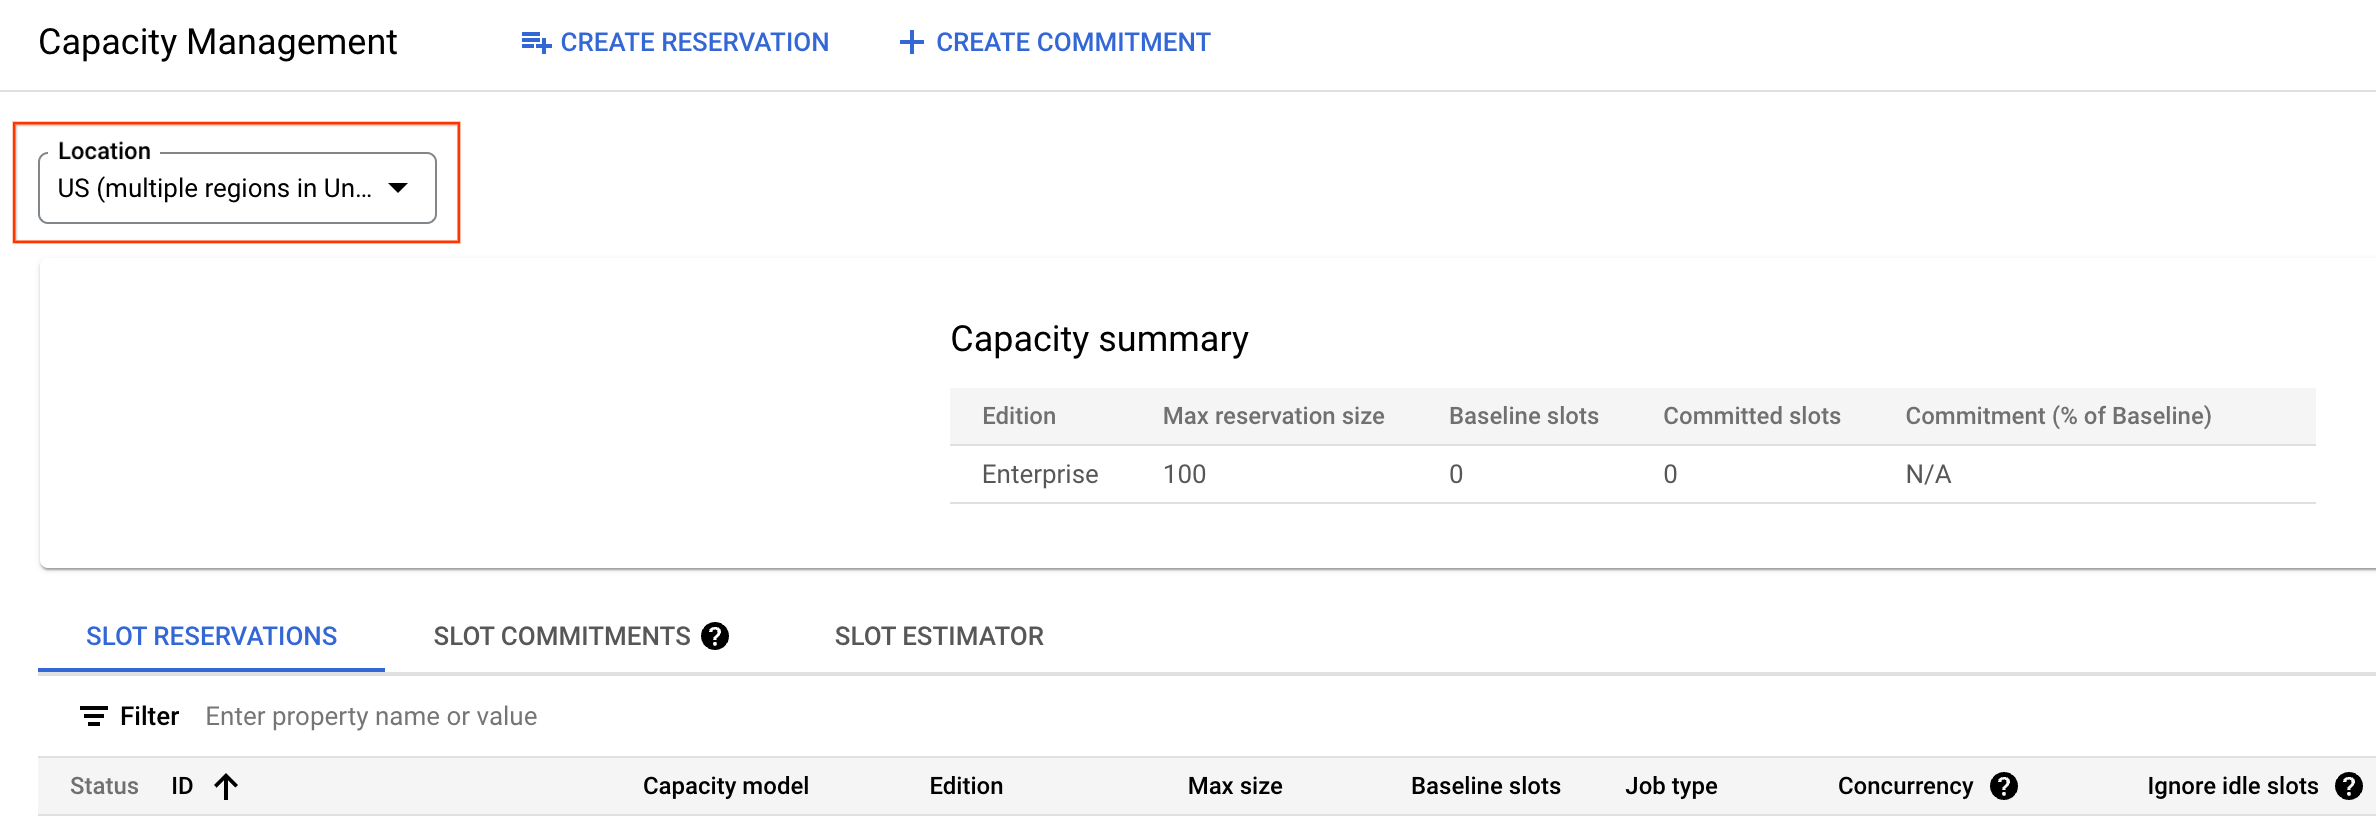This screenshot has width=2376, height=816.
Task: Open the Ignore idle slots help icon
Action: (x=2348, y=787)
